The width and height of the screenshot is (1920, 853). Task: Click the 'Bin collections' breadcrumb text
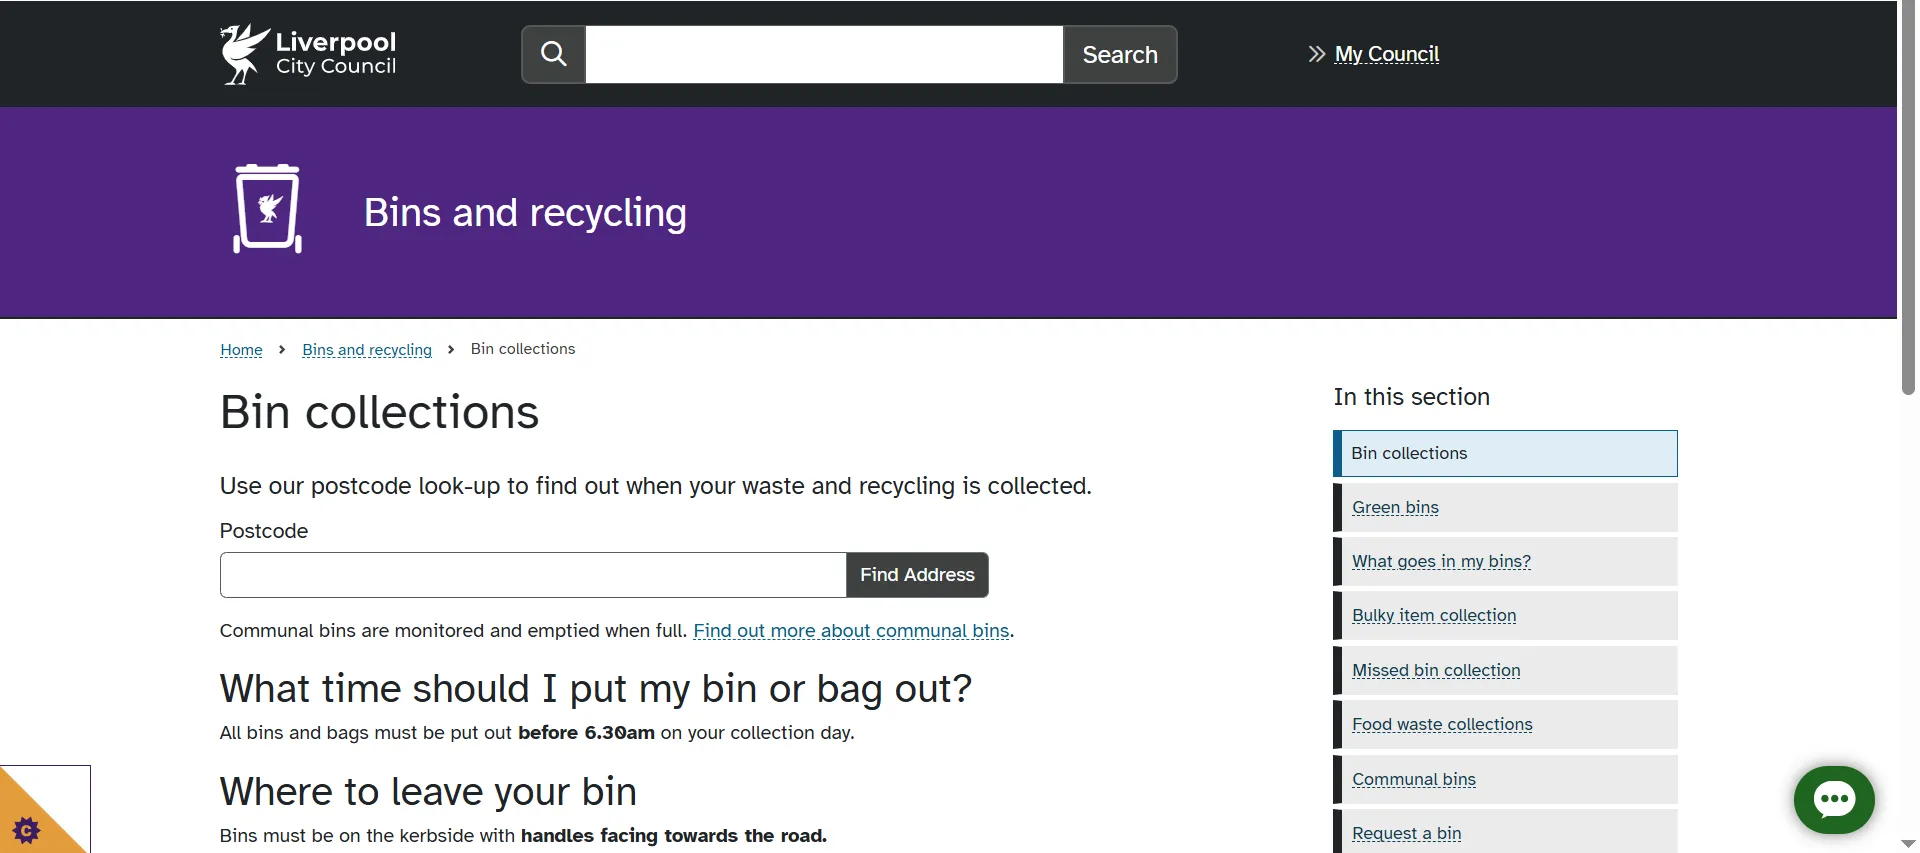[523, 349]
